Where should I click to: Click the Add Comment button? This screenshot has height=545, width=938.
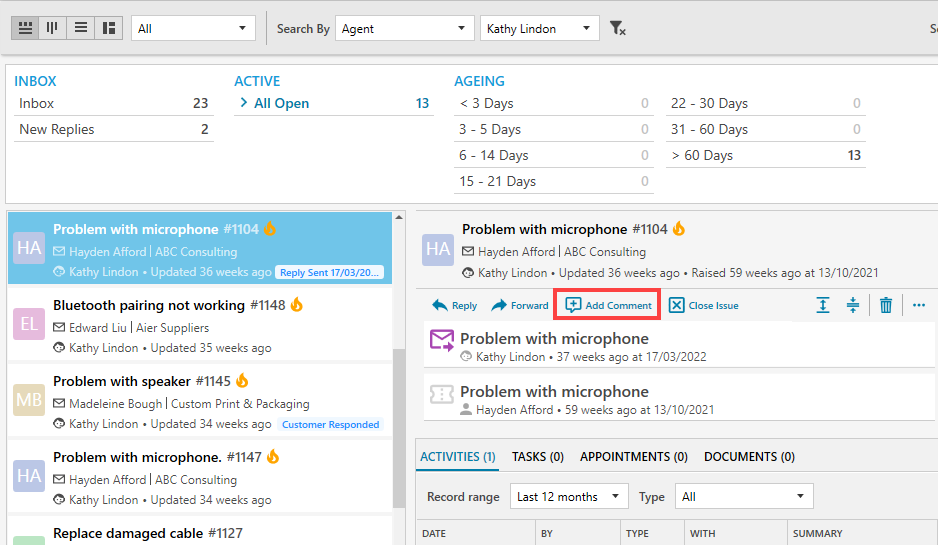click(x=608, y=305)
